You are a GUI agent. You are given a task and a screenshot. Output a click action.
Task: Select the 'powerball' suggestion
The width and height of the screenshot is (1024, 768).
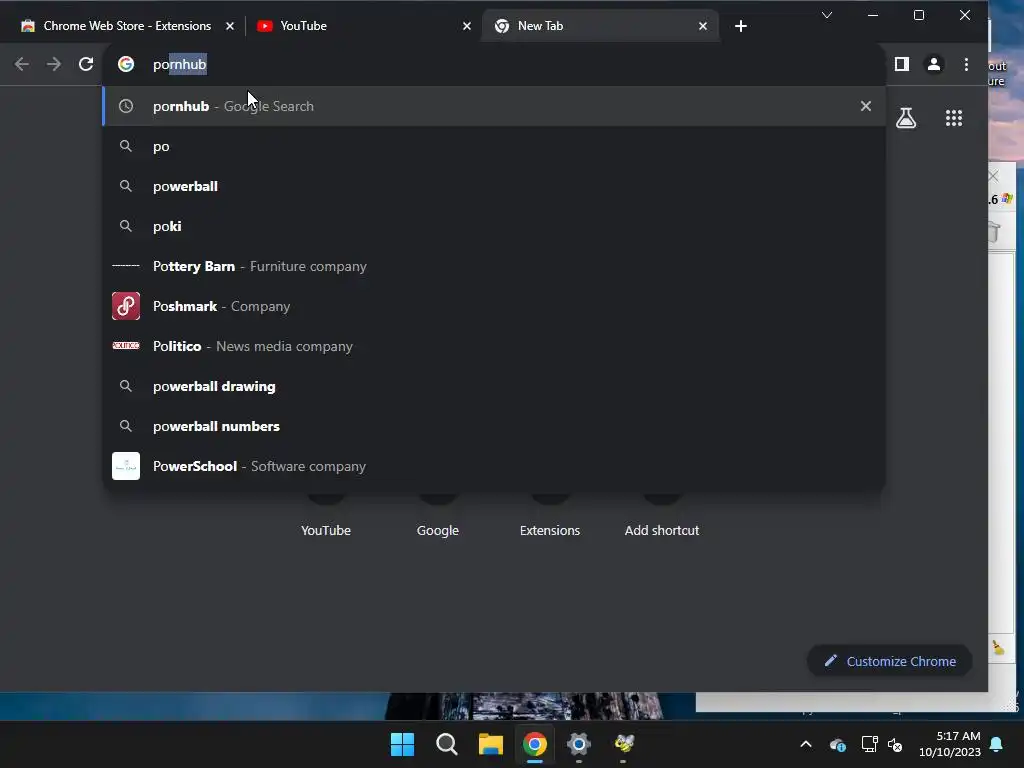coord(494,186)
